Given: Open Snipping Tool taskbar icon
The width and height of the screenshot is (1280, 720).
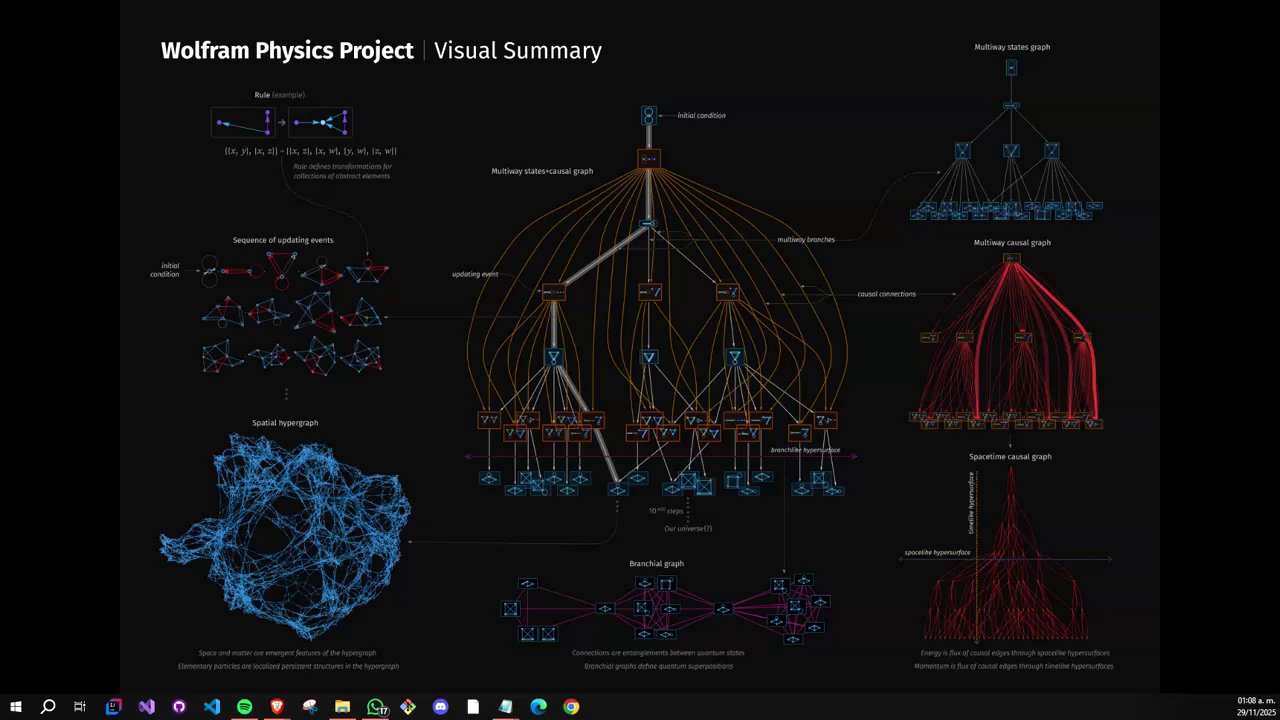Looking at the screenshot, I should coord(310,707).
